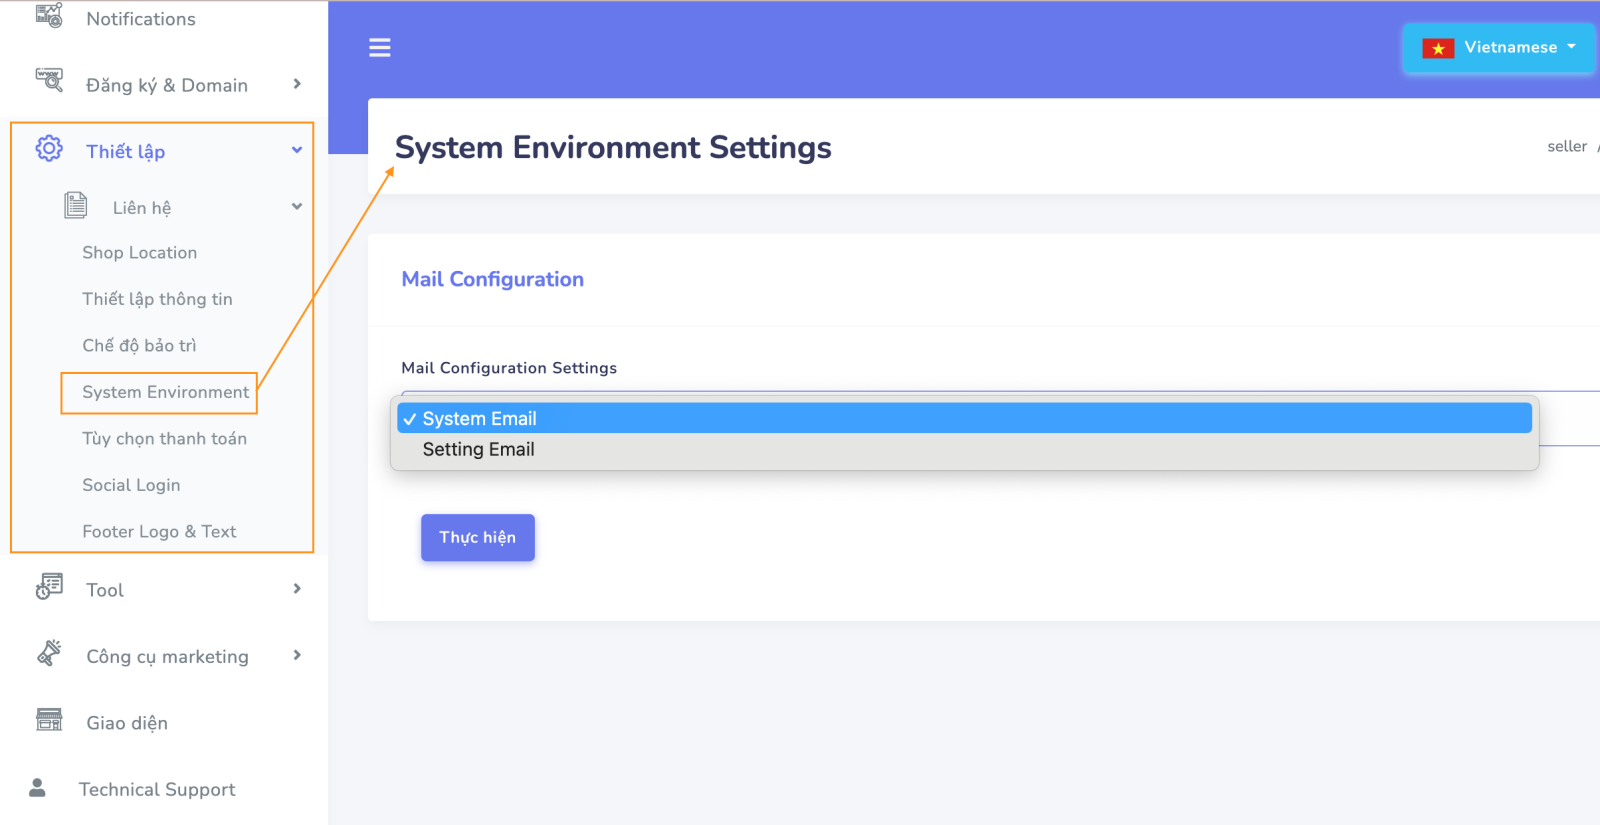This screenshot has width=1600, height=825.
Task: Open Footer Logo & Text settings
Action: coord(159,532)
